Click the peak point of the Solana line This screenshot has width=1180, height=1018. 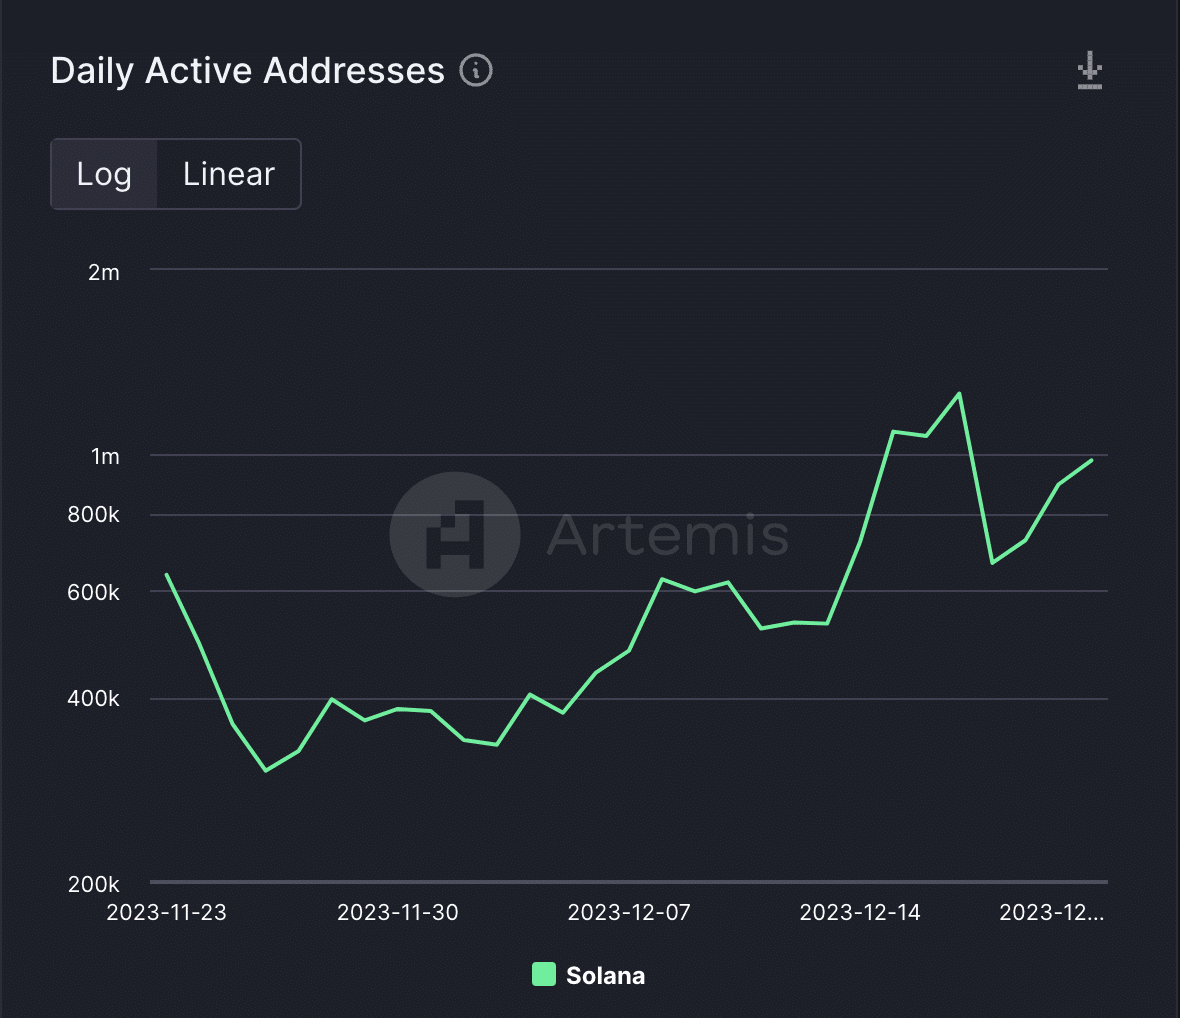(x=959, y=394)
